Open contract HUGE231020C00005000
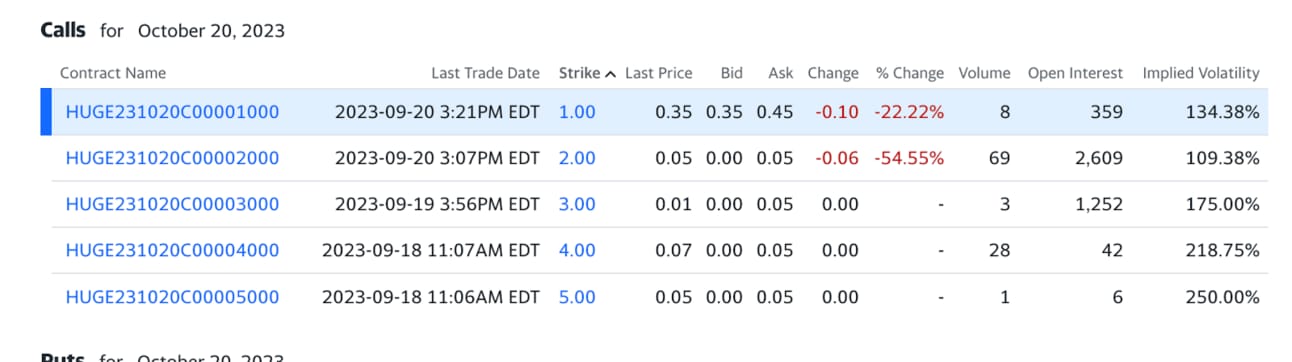 click(172, 297)
